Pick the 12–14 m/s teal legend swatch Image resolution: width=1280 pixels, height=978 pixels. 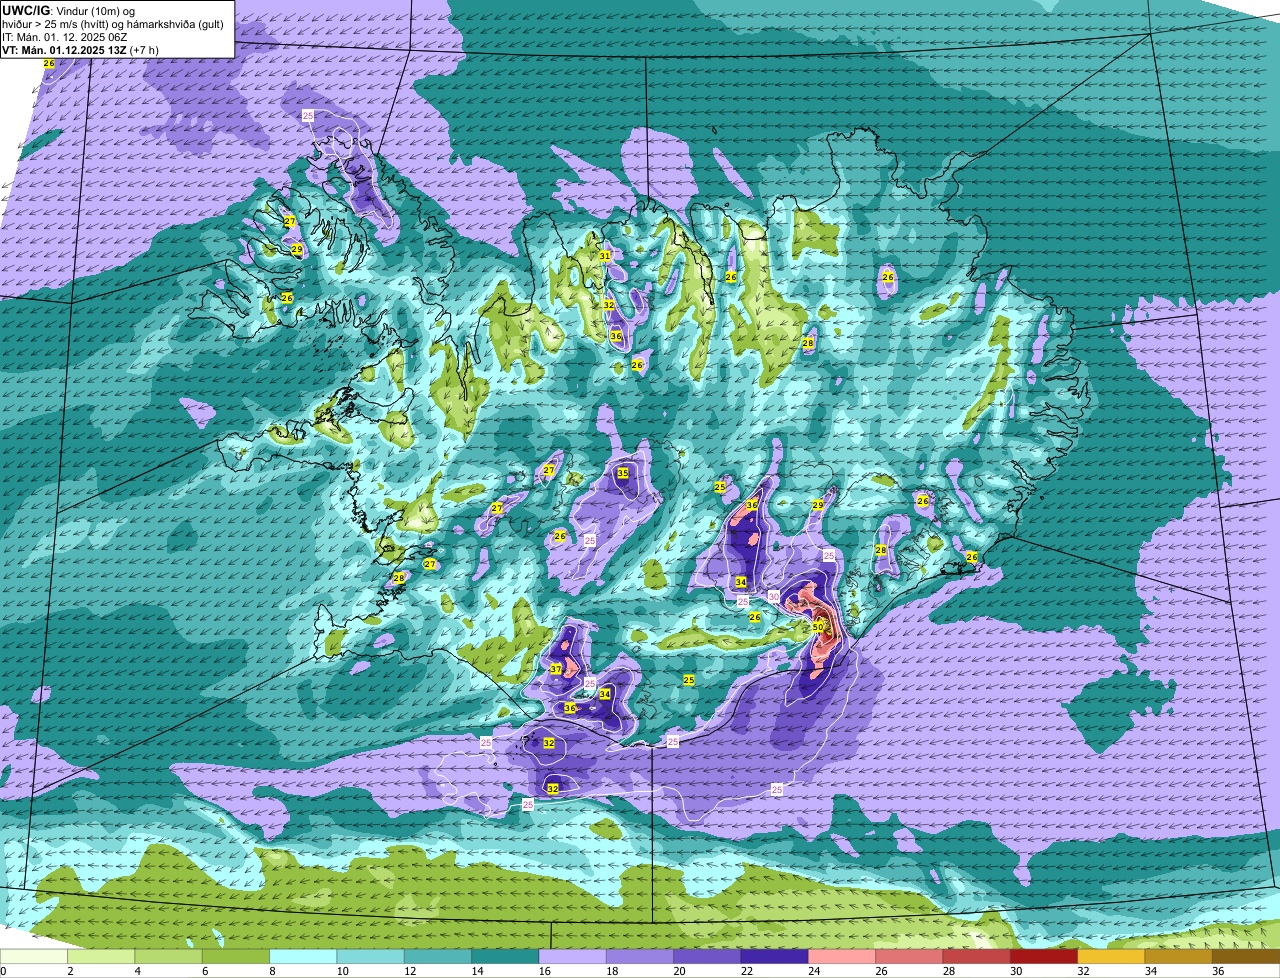click(x=439, y=956)
